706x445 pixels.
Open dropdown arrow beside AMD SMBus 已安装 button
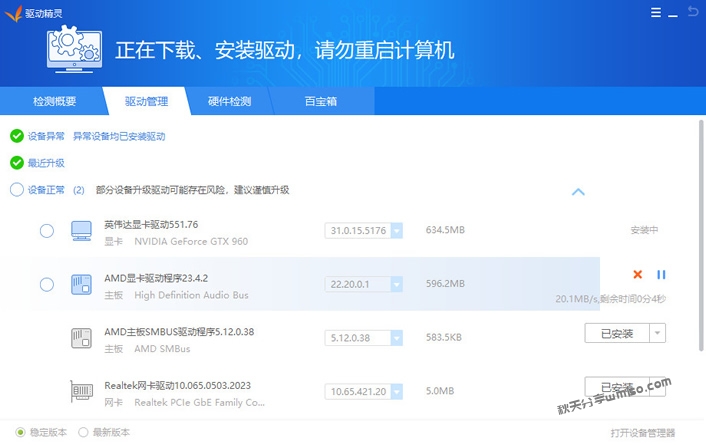[657, 333]
